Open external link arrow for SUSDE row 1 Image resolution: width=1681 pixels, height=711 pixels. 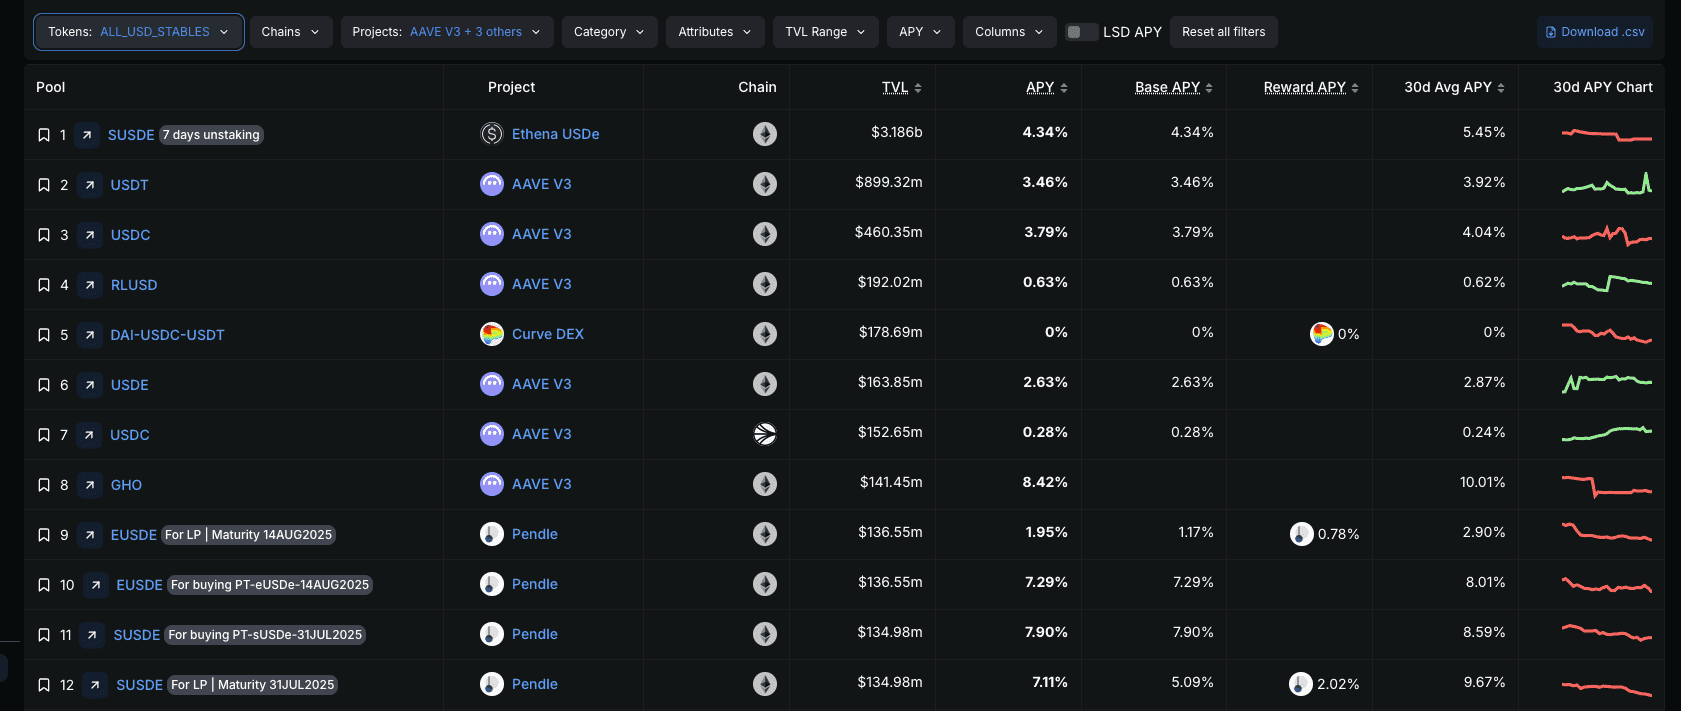click(x=87, y=135)
